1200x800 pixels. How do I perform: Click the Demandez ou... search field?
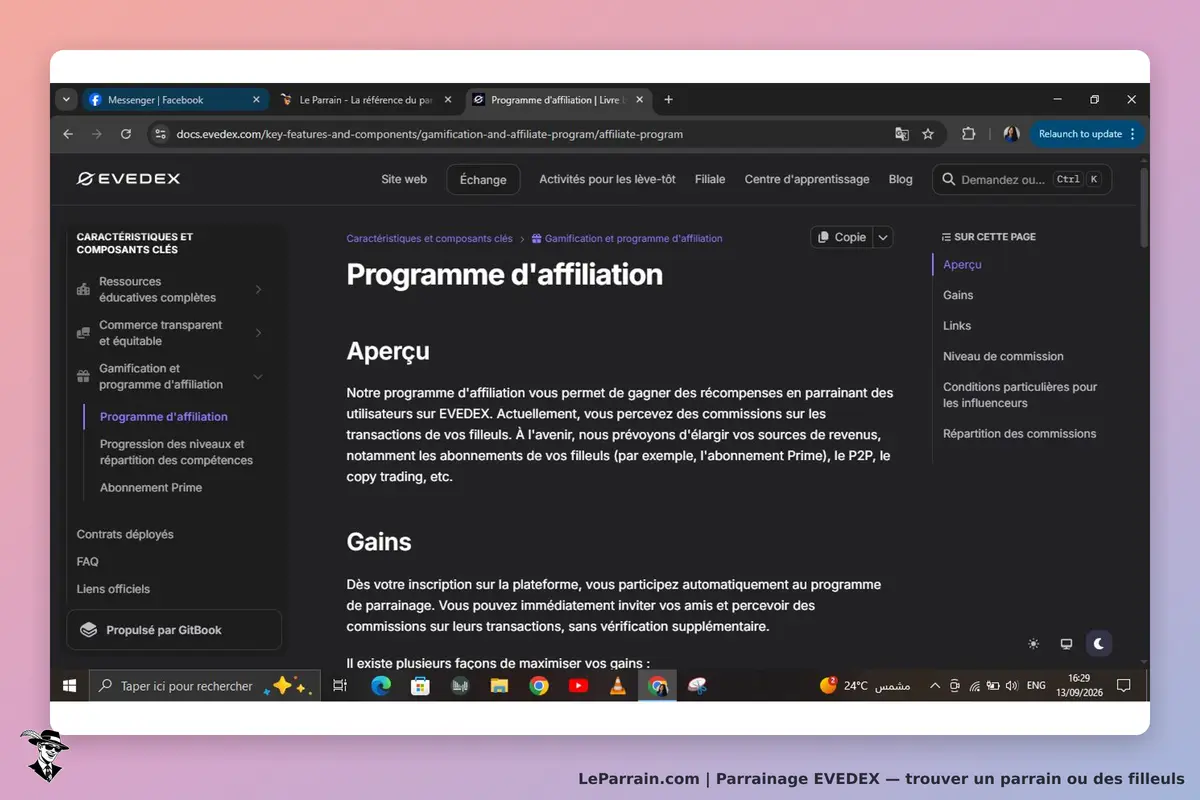pyautogui.click(x=1022, y=180)
